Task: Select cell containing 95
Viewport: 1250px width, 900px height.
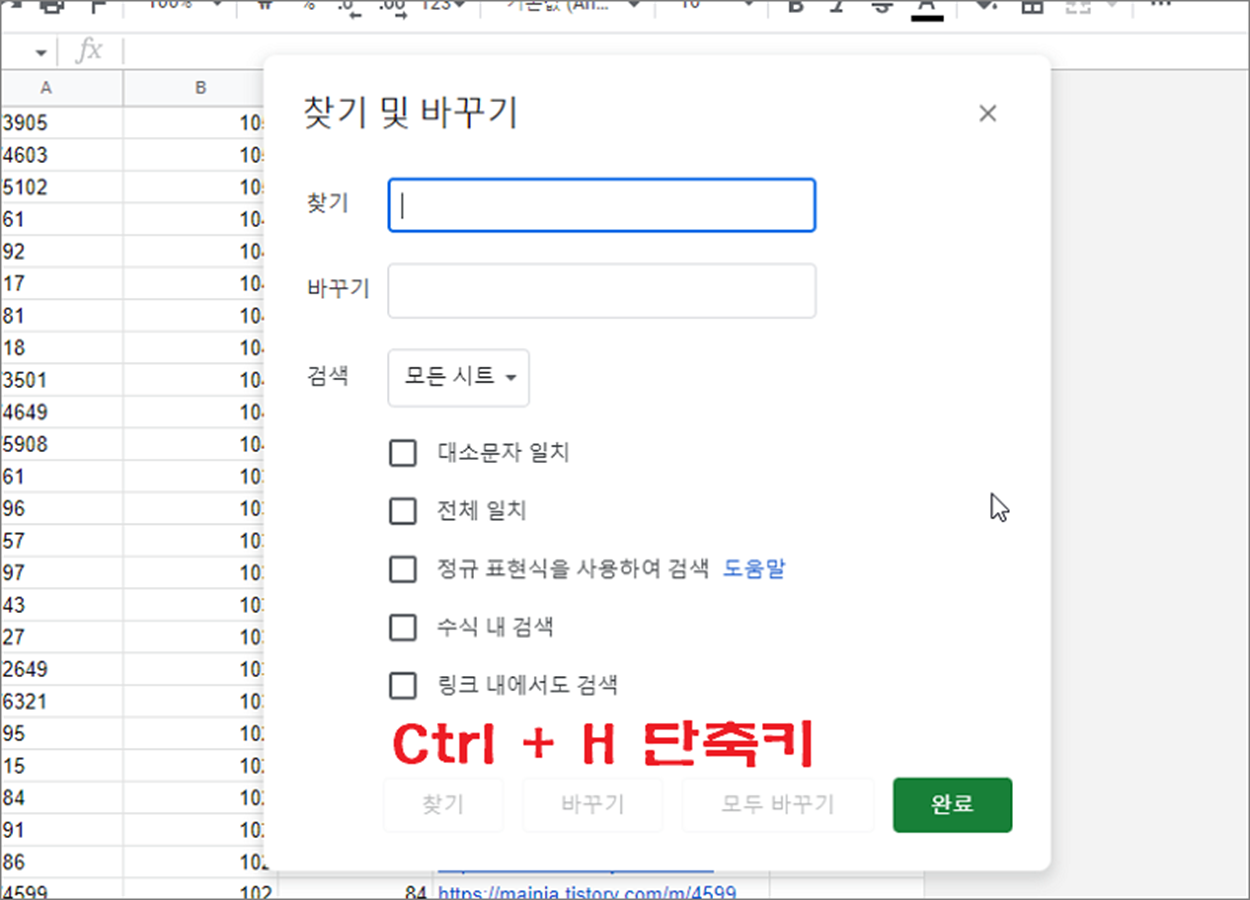Action: point(62,733)
